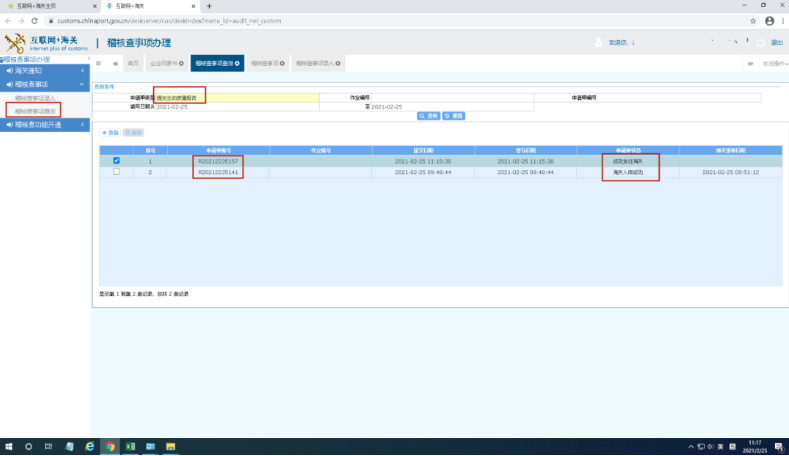Open the 申请单类型 yellow dropdown field
The height and width of the screenshot is (456, 789).
tap(237, 98)
